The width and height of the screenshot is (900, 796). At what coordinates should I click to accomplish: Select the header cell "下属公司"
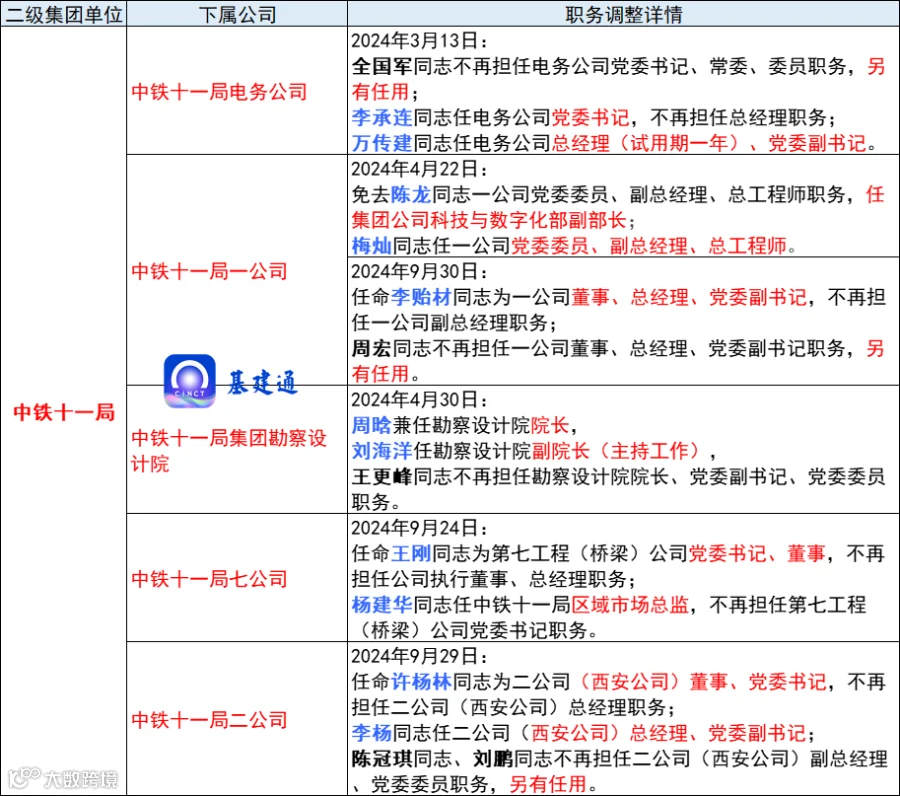236,14
